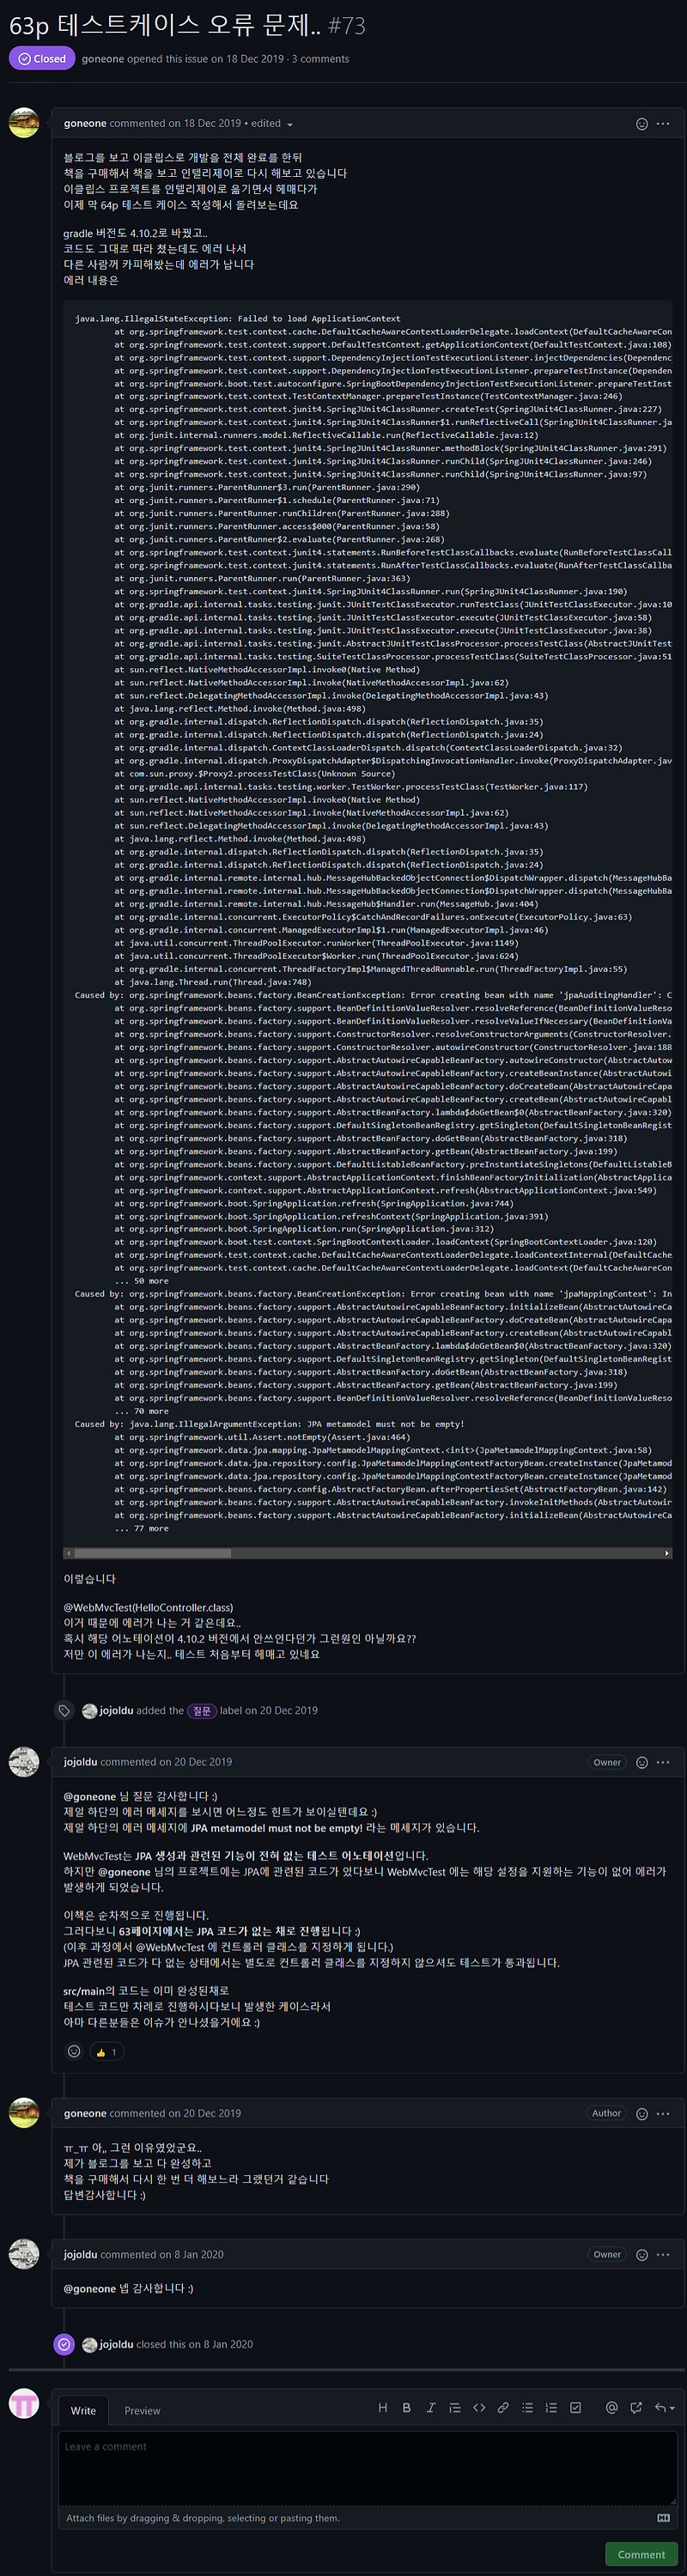Add a numbered list in the comment
This screenshot has width=687, height=2576.
pos(551,2408)
